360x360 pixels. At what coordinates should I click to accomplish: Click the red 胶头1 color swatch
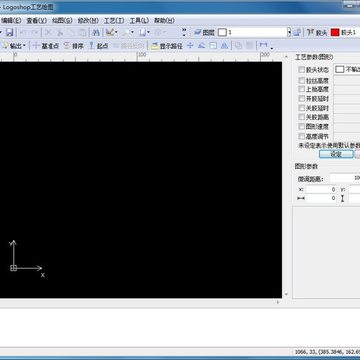point(335,32)
